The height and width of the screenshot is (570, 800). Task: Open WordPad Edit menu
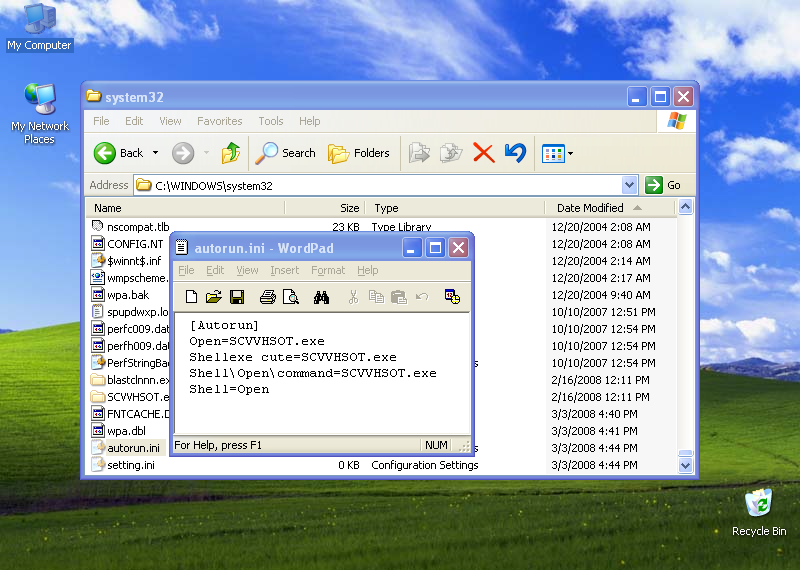click(215, 270)
